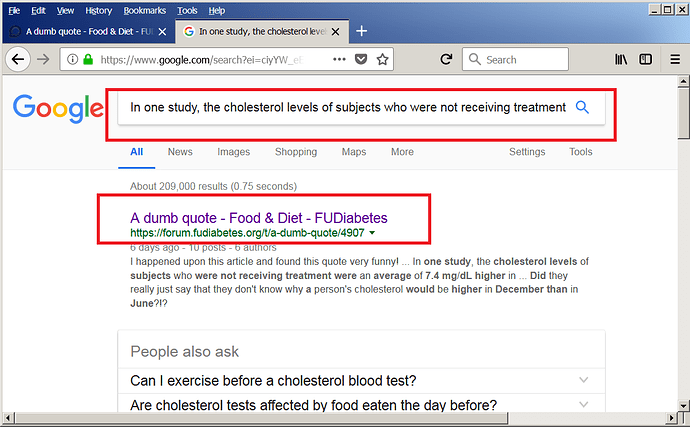Click the Google search query input field
The height and width of the screenshot is (430, 690).
(x=348, y=107)
